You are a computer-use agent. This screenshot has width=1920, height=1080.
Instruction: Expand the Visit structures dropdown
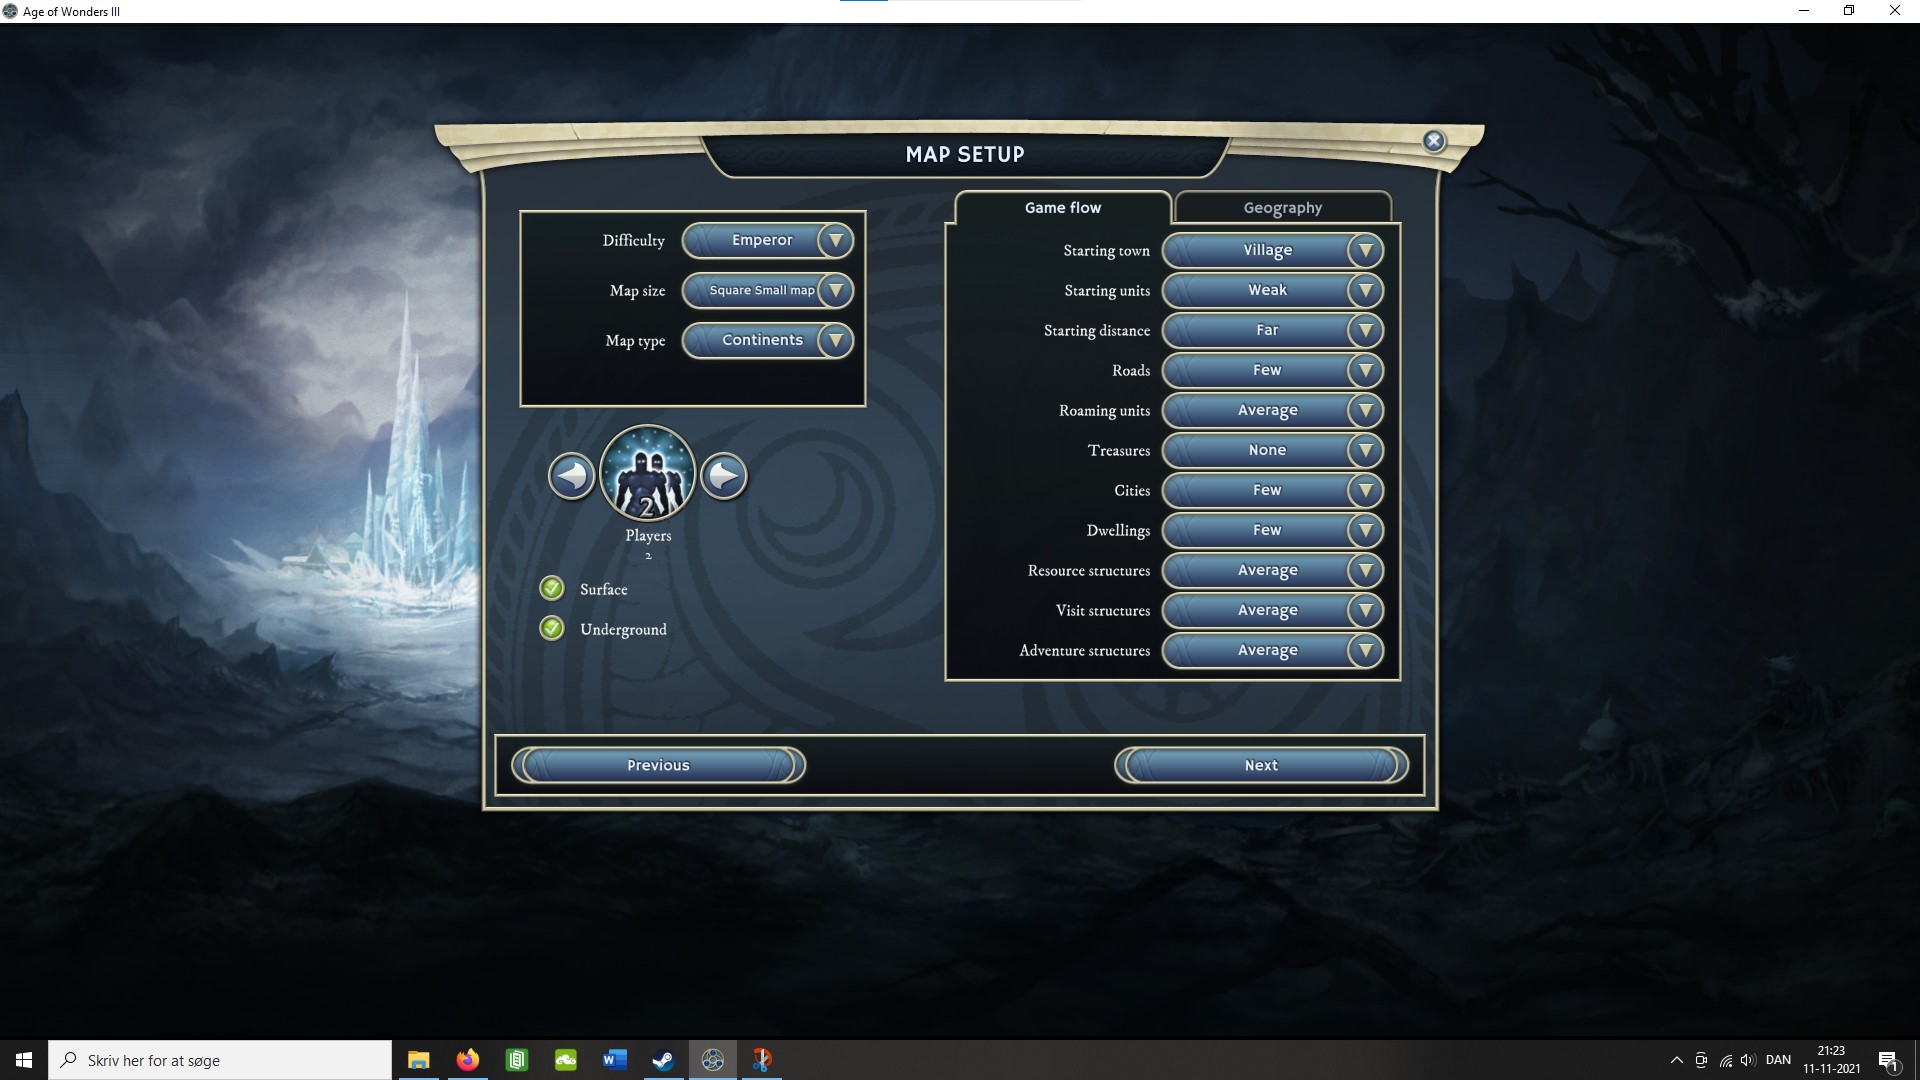click(1273, 610)
